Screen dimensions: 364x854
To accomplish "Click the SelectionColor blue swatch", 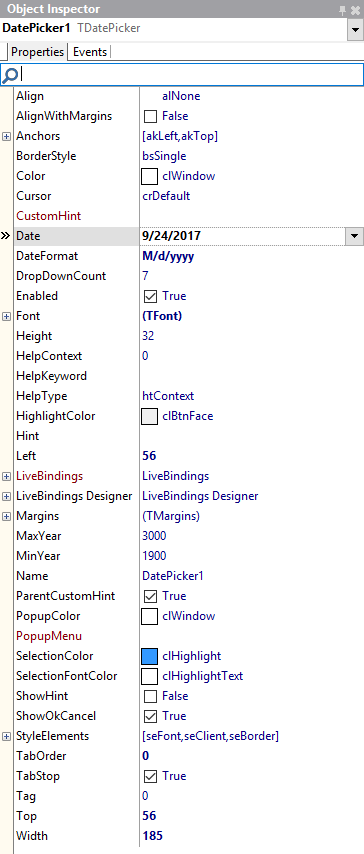I will [149, 656].
